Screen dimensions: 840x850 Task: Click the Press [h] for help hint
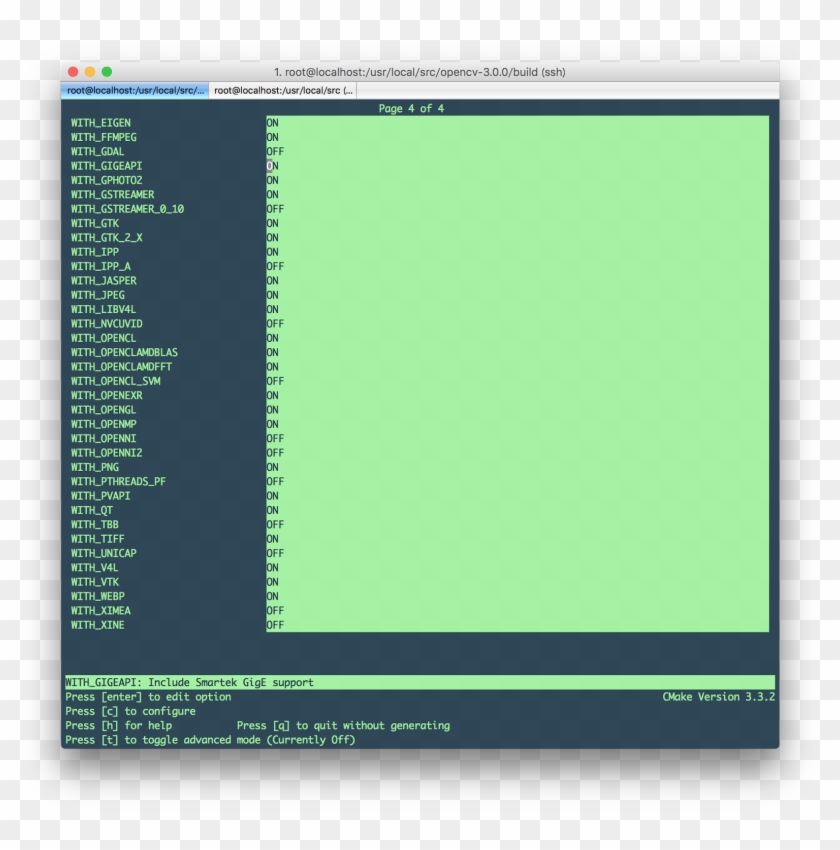119,726
